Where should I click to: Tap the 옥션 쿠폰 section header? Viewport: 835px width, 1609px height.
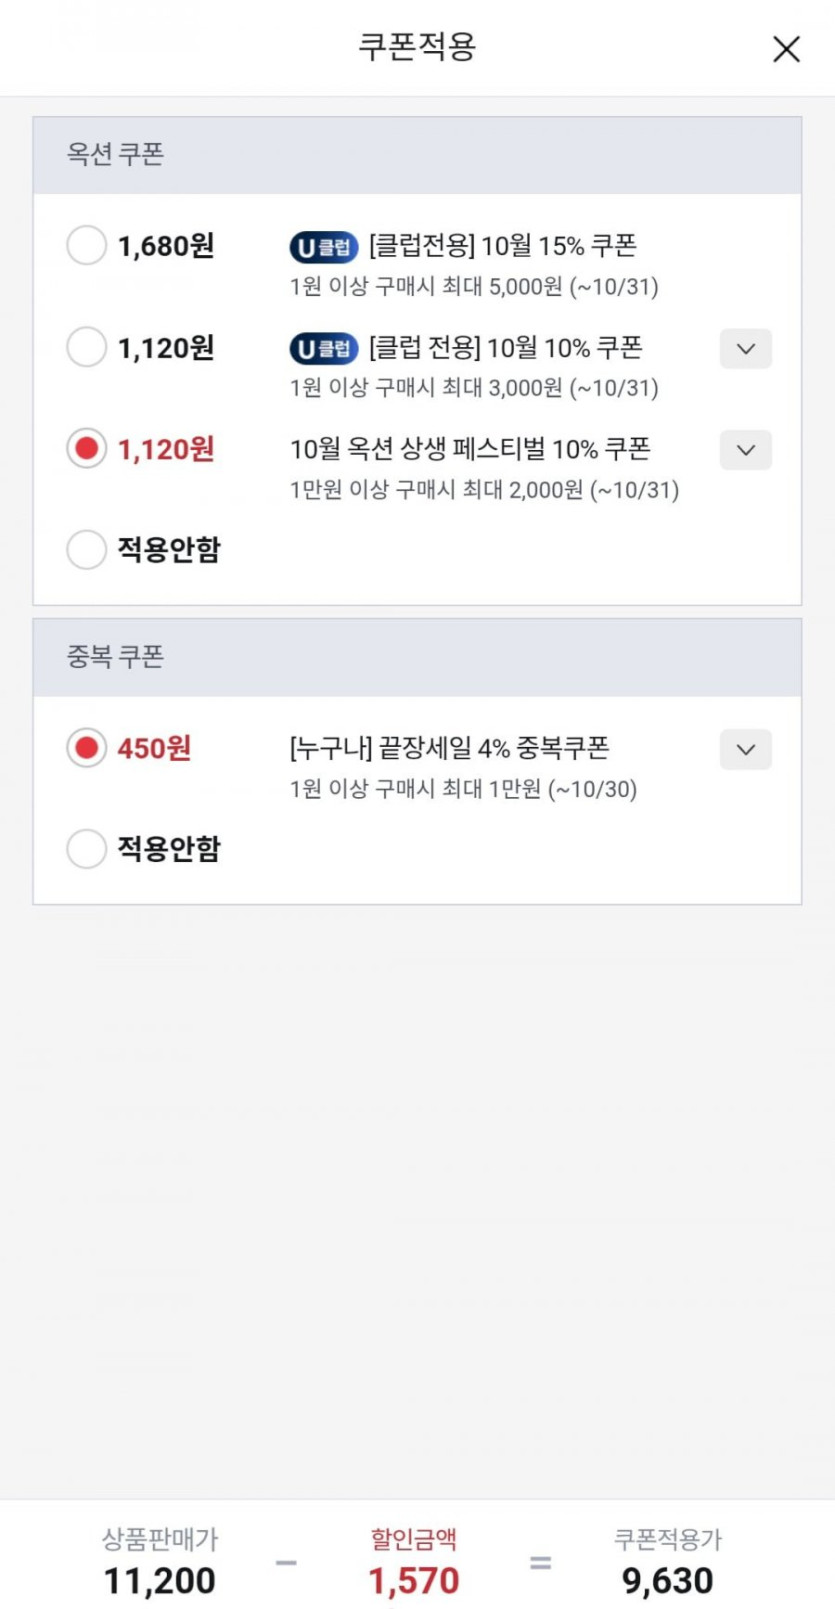pyautogui.click(x=116, y=155)
